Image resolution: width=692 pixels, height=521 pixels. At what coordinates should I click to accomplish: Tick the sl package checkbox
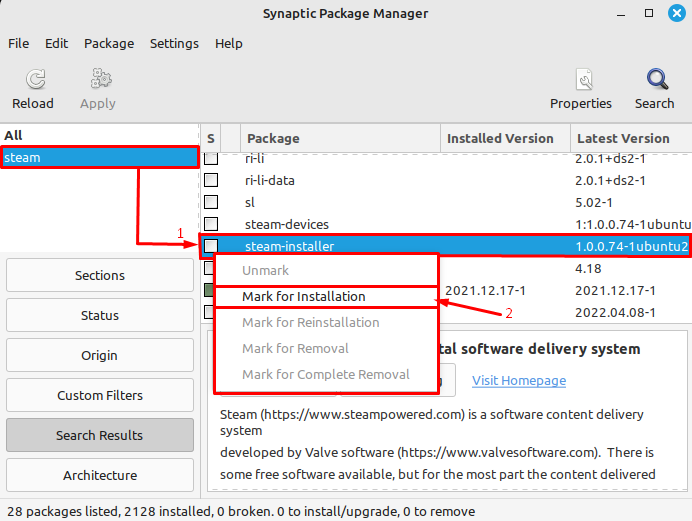click(211, 202)
